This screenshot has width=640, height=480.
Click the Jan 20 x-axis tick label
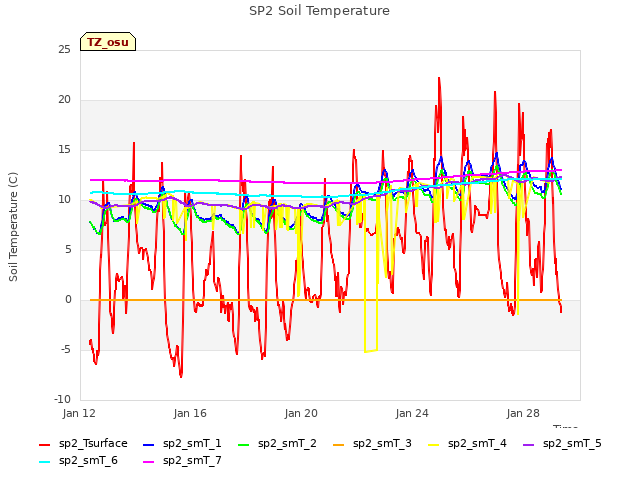(x=301, y=413)
